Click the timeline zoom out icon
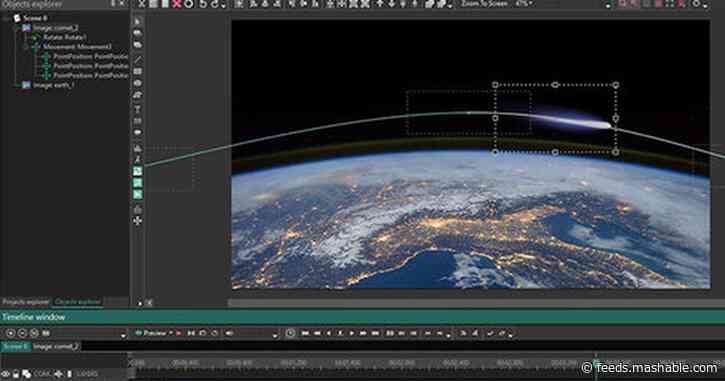Image resolution: width=725 pixels, height=381 pixels. pyautogui.click(x=22, y=333)
